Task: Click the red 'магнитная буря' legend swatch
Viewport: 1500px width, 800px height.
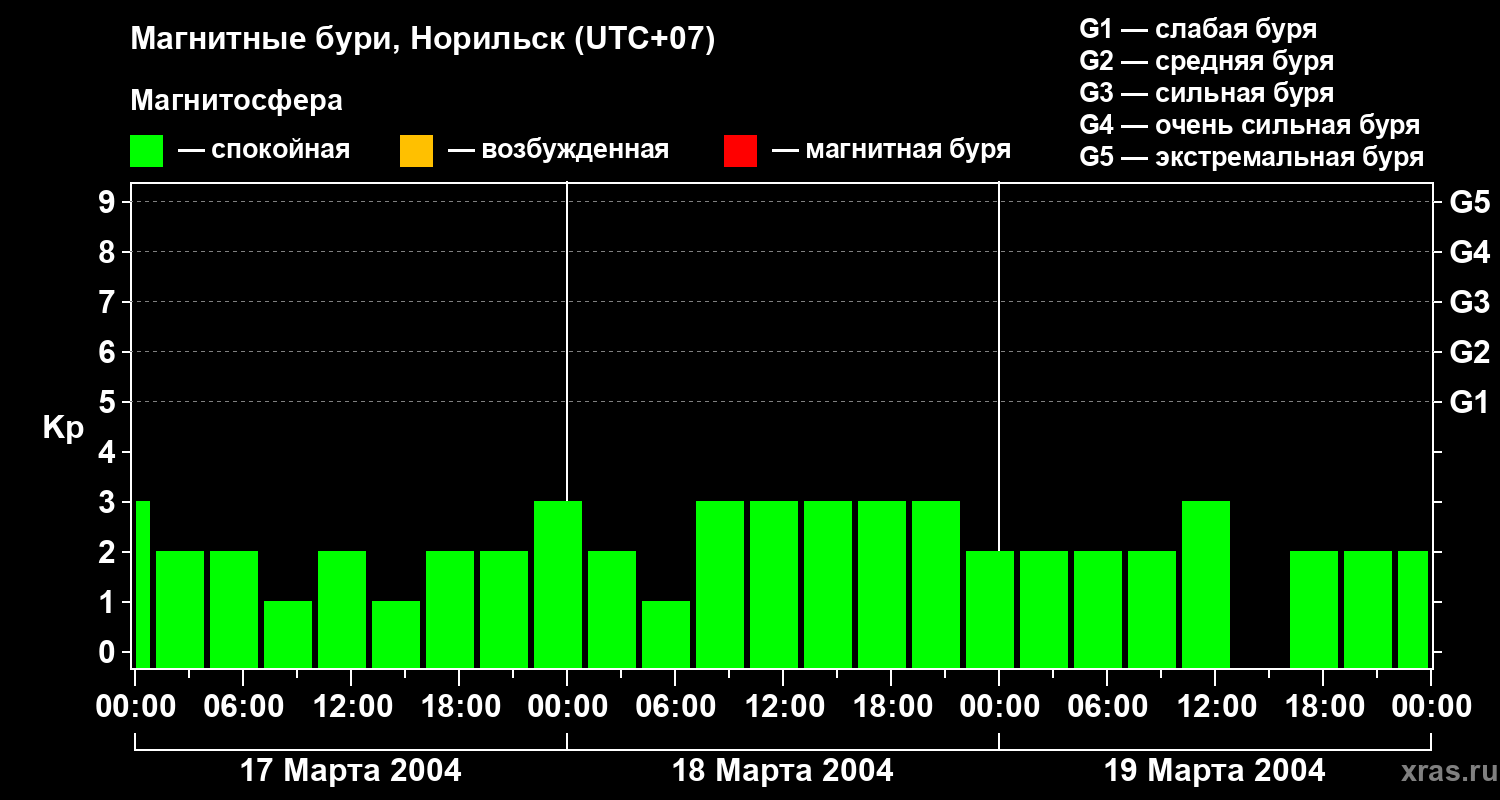Action: [x=740, y=151]
